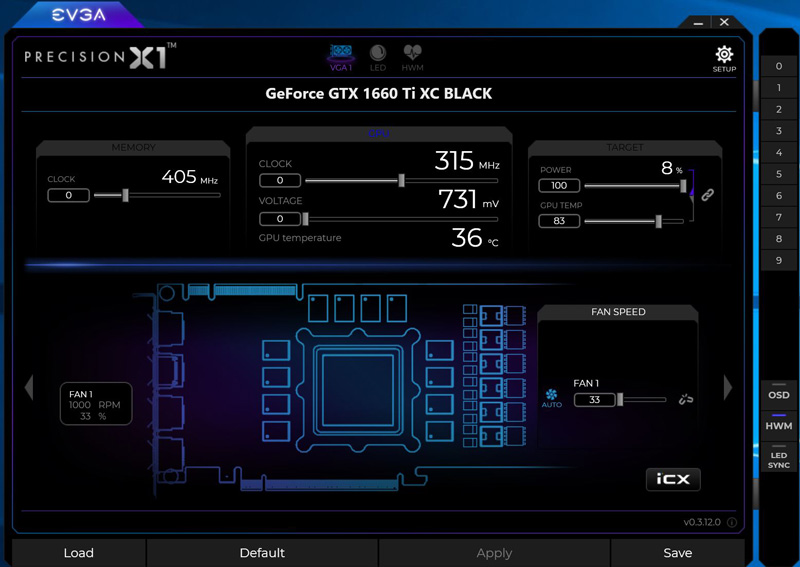Click the power/temp target link icon
The image size is (800, 567).
pos(707,194)
